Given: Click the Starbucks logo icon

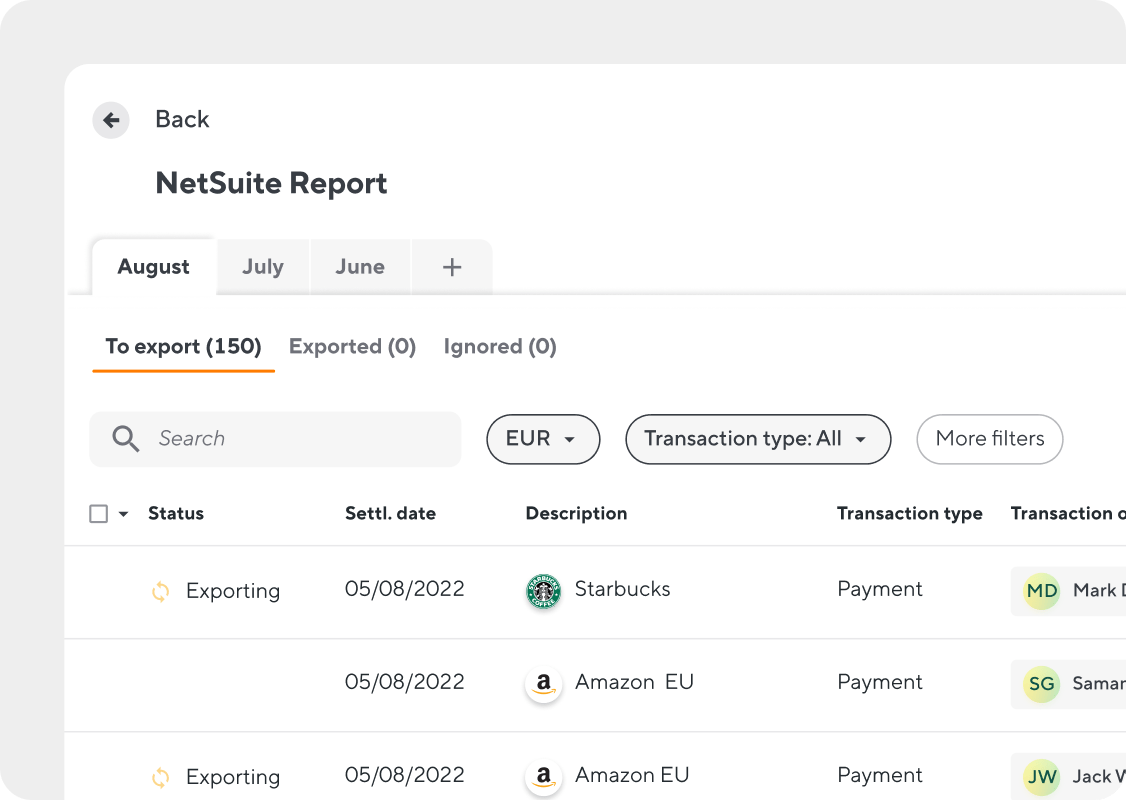Looking at the screenshot, I should (x=544, y=591).
